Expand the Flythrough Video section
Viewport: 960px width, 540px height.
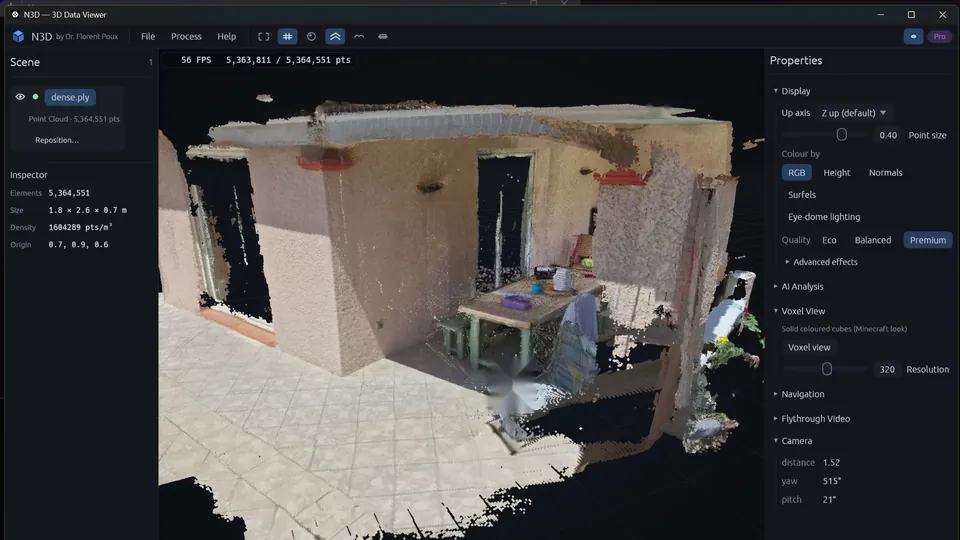point(811,419)
